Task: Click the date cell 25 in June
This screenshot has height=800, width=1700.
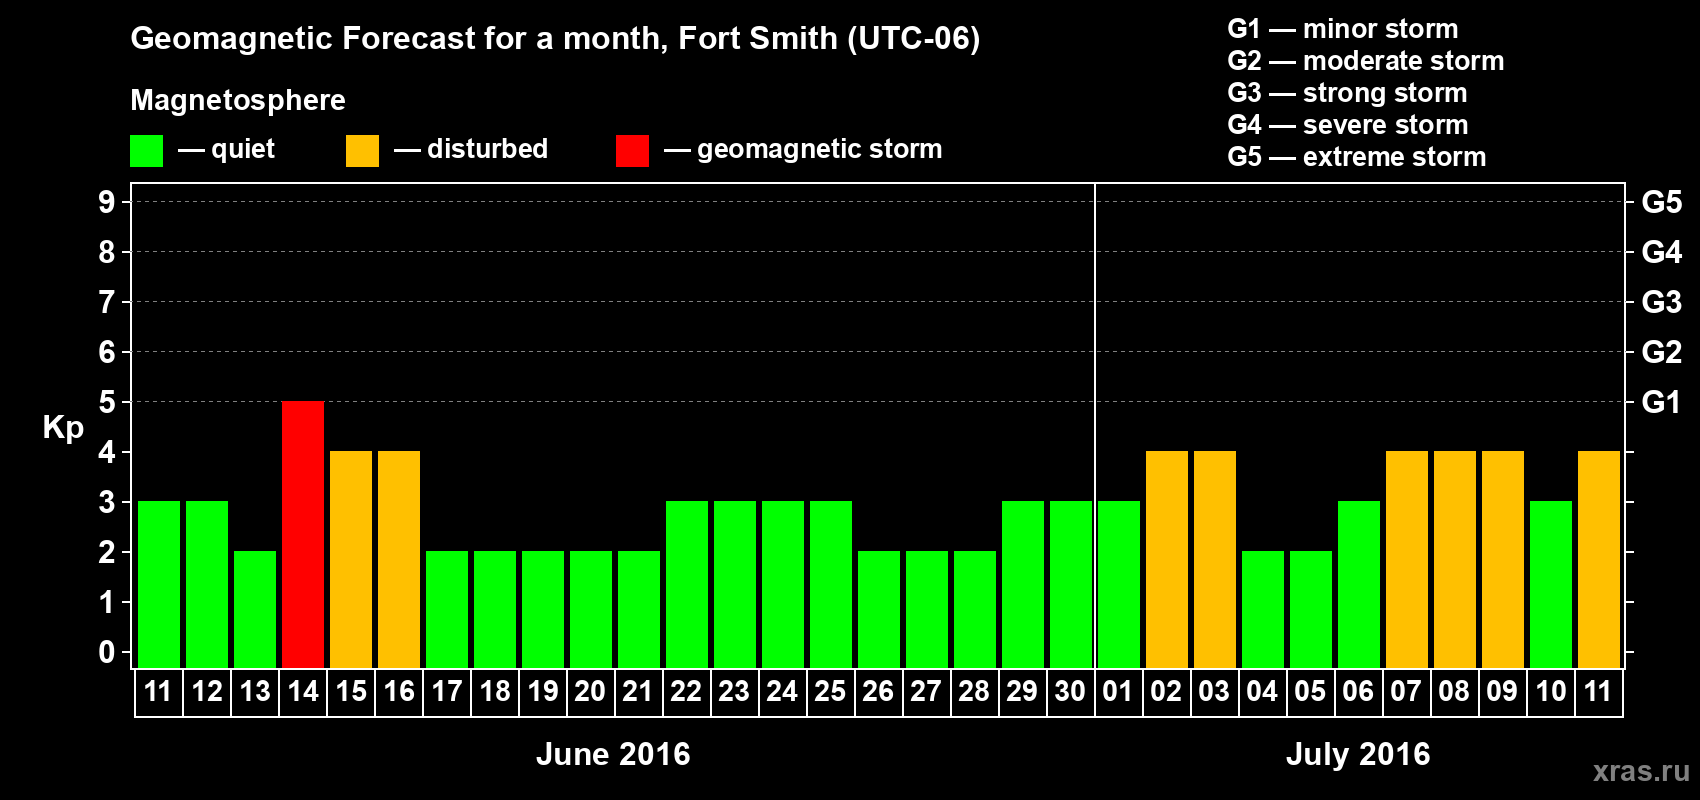Action: coord(831,692)
